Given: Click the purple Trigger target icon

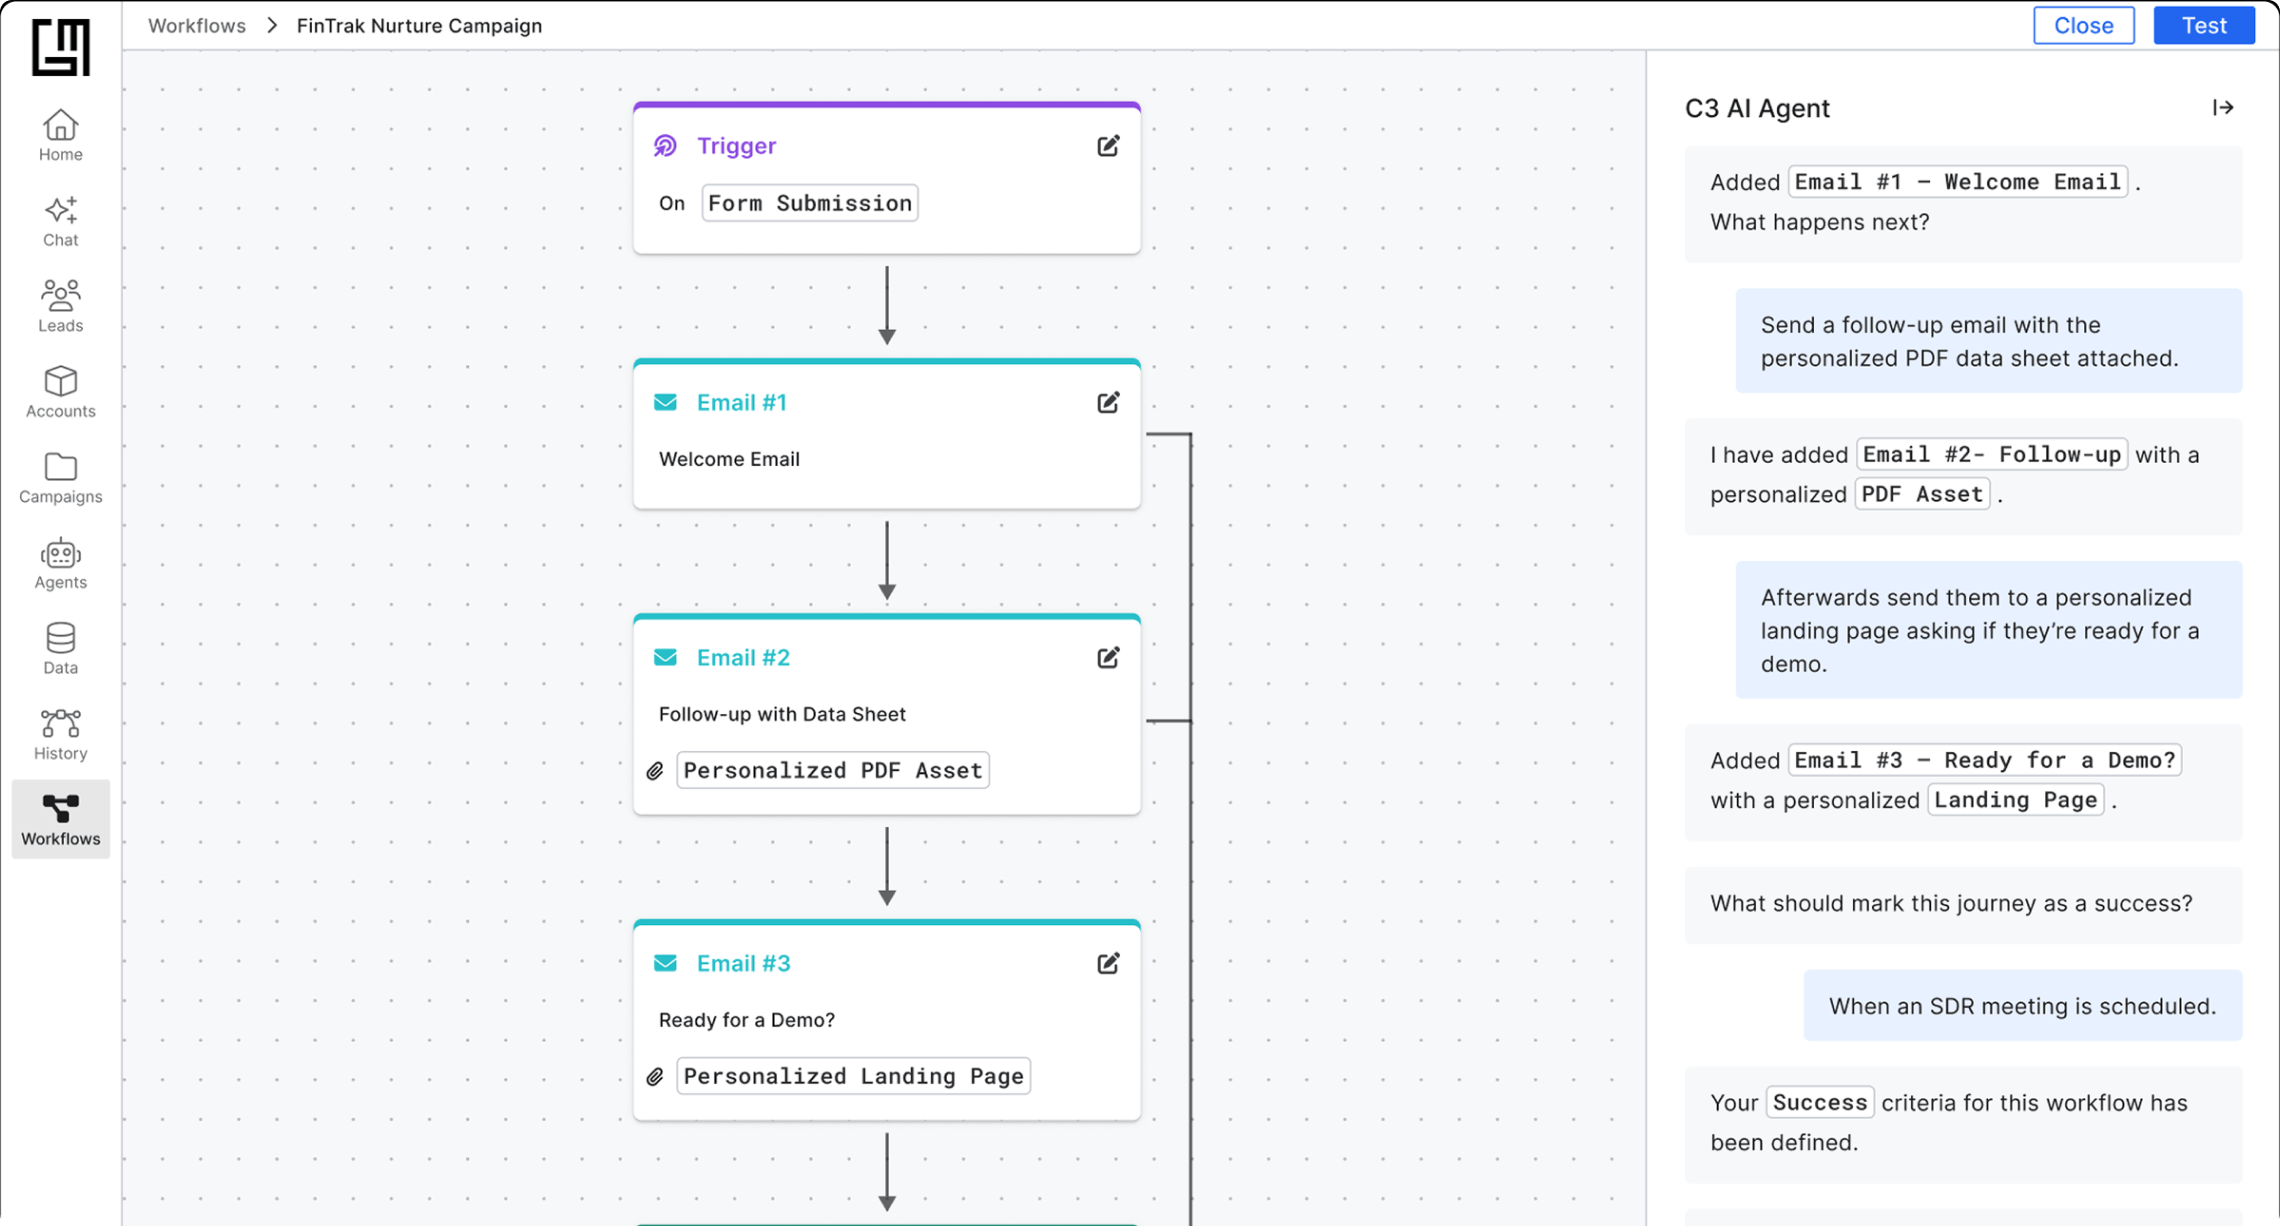Looking at the screenshot, I should pyautogui.click(x=665, y=146).
